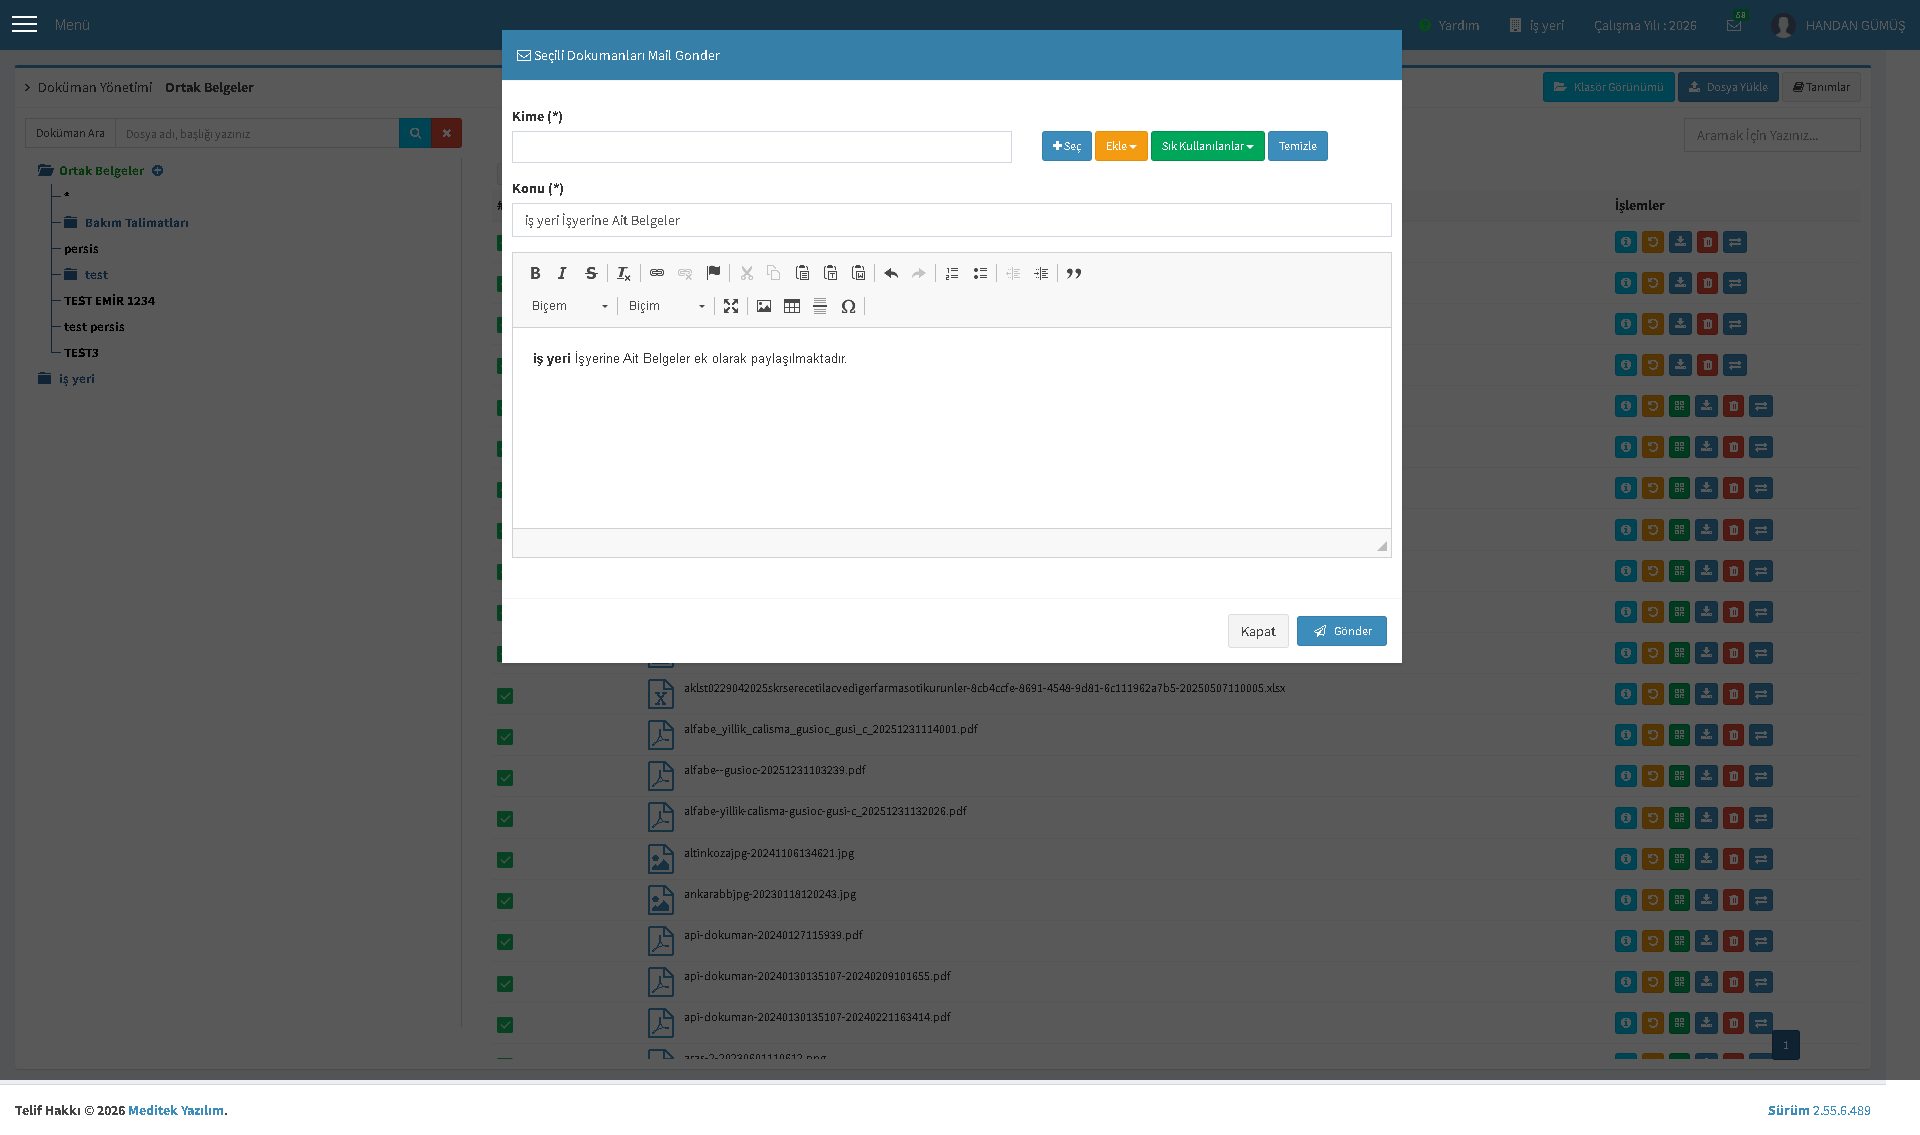This screenshot has height=1135, width=1920.
Task: Send the mail with Gönder
Action: point(1341,631)
